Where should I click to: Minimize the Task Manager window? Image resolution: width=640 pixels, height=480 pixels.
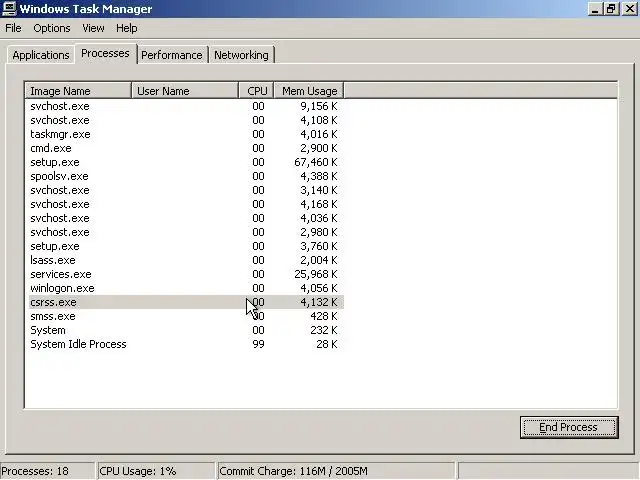(x=596, y=9)
